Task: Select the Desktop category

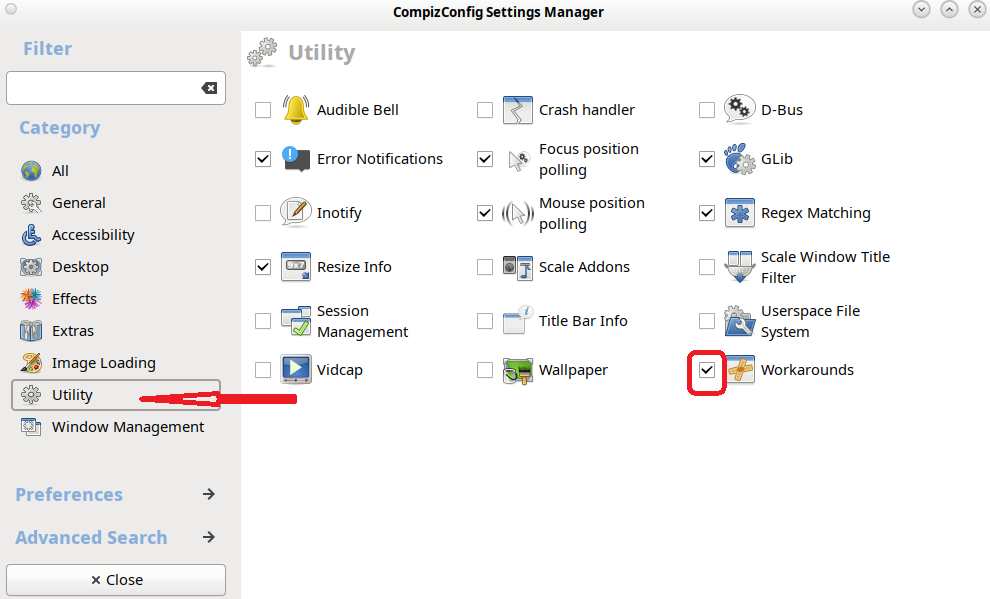Action: 116,267
